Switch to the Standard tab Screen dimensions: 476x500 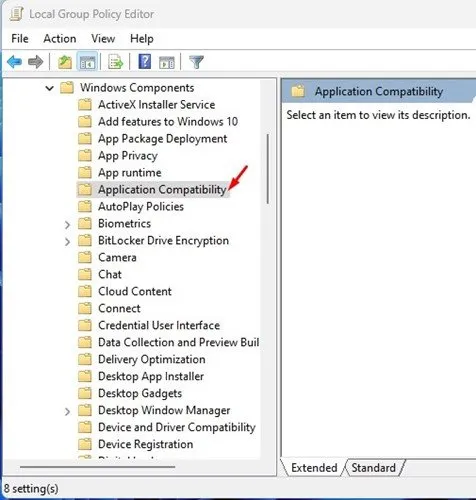[373, 468]
